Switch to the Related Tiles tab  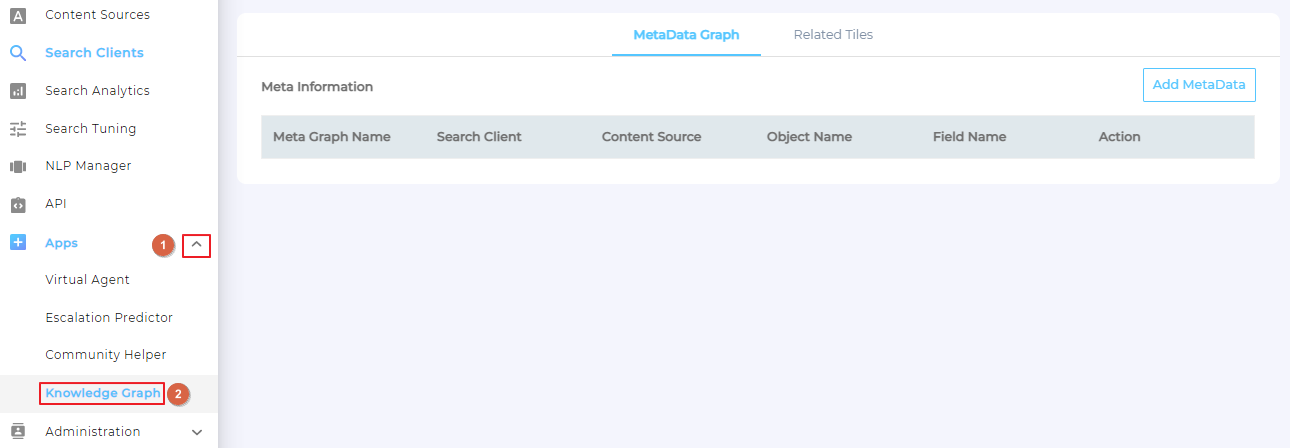point(833,35)
